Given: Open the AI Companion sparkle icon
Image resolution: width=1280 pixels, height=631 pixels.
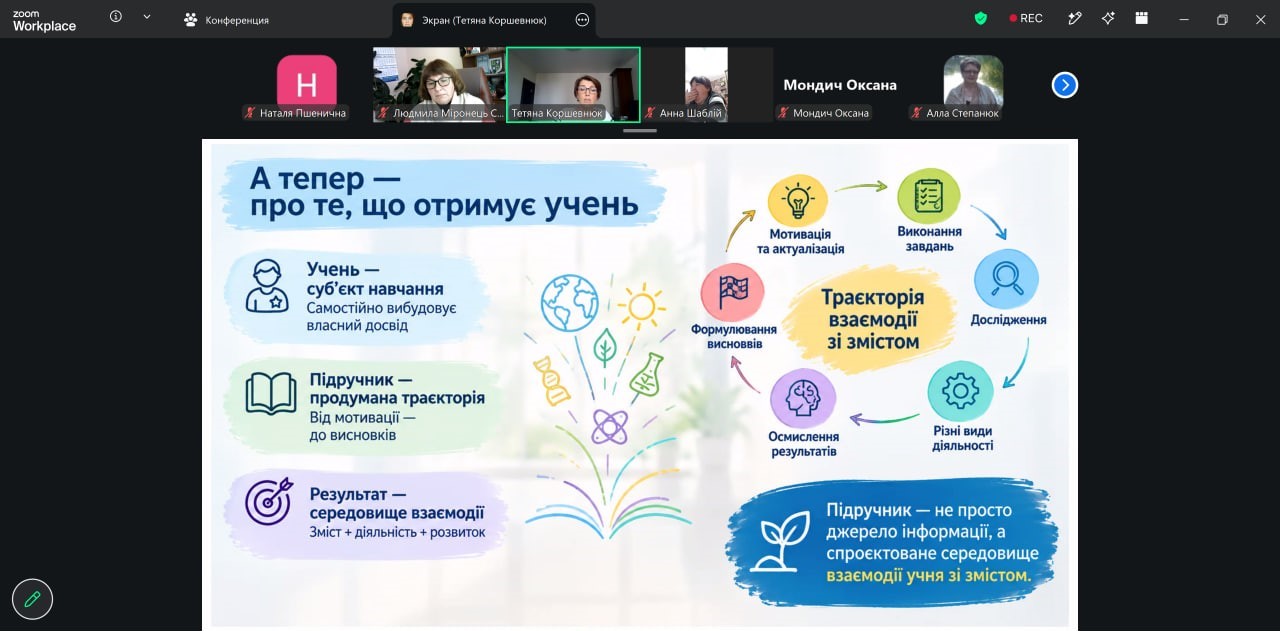Looking at the screenshot, I should [x=1108, y=18].
